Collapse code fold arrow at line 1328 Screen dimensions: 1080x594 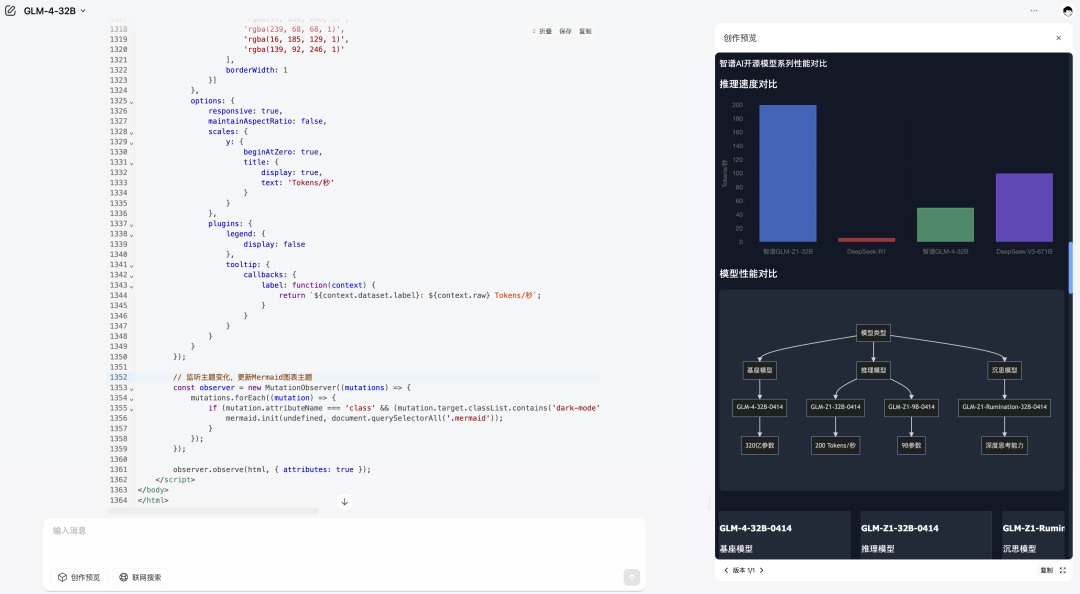point(132,132)
